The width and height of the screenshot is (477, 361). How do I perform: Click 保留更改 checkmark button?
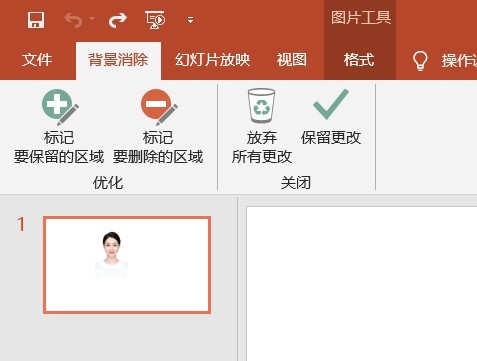tap(331, 117)
